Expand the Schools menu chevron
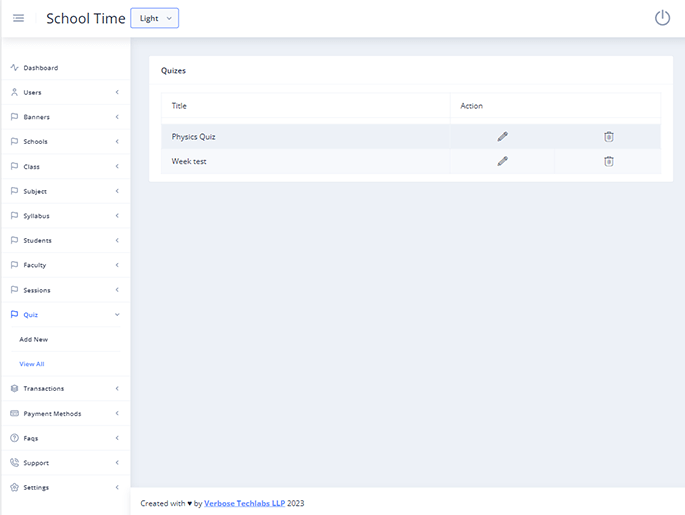This screenshot has height=515, width=685. [117, 142]
